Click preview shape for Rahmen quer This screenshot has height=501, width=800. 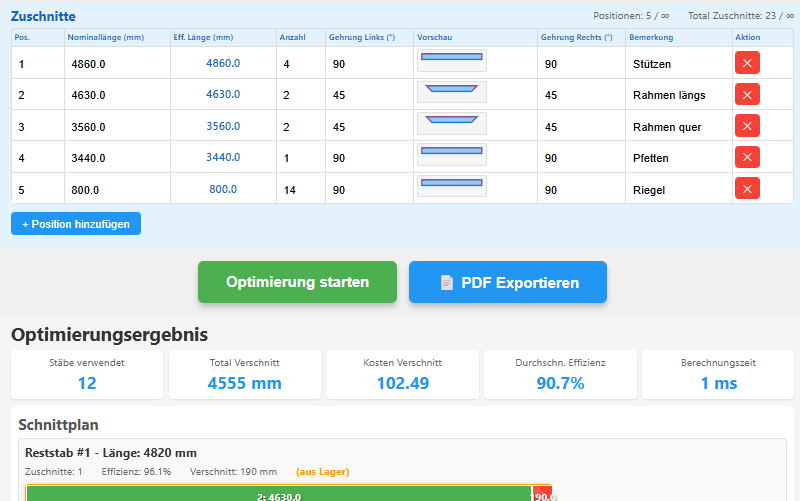451,123
